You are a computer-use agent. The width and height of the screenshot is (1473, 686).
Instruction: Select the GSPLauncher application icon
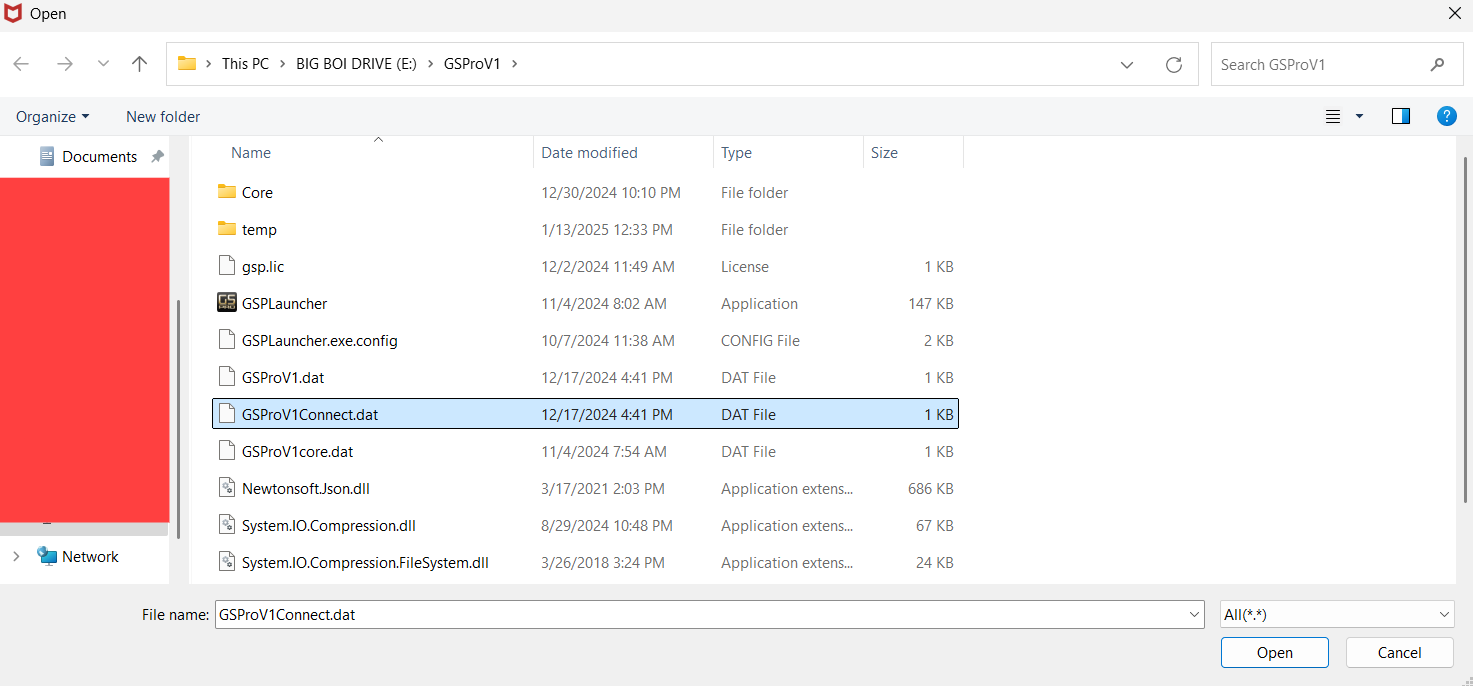227,303
